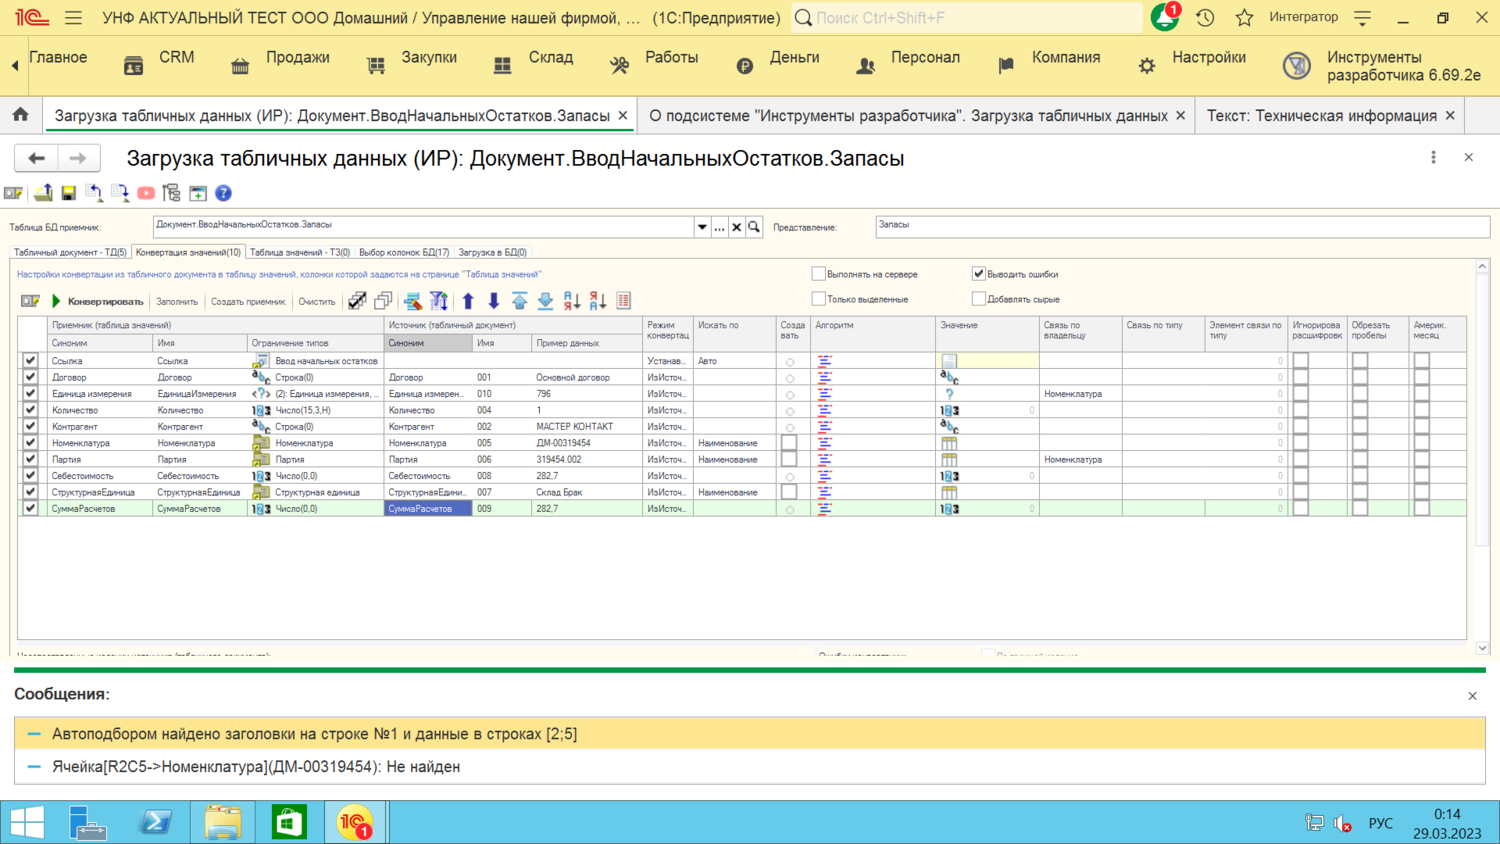1500x844 pixels.
Task: Enable 'Выполнять на сервере' checkbox
Action: pos(819,274)
